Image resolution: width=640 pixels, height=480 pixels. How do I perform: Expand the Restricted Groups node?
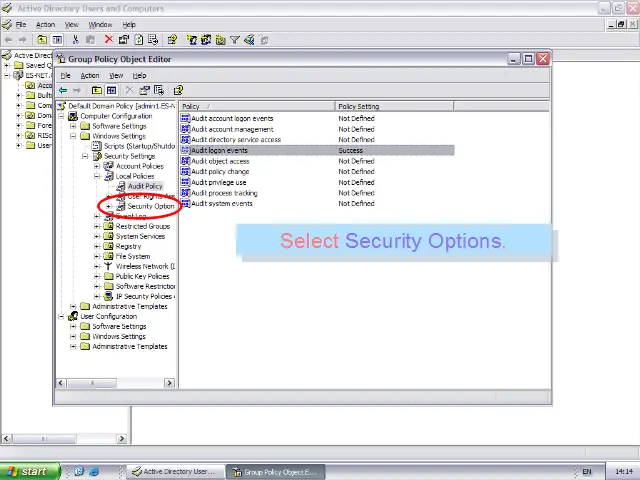[x=97, y=226]
